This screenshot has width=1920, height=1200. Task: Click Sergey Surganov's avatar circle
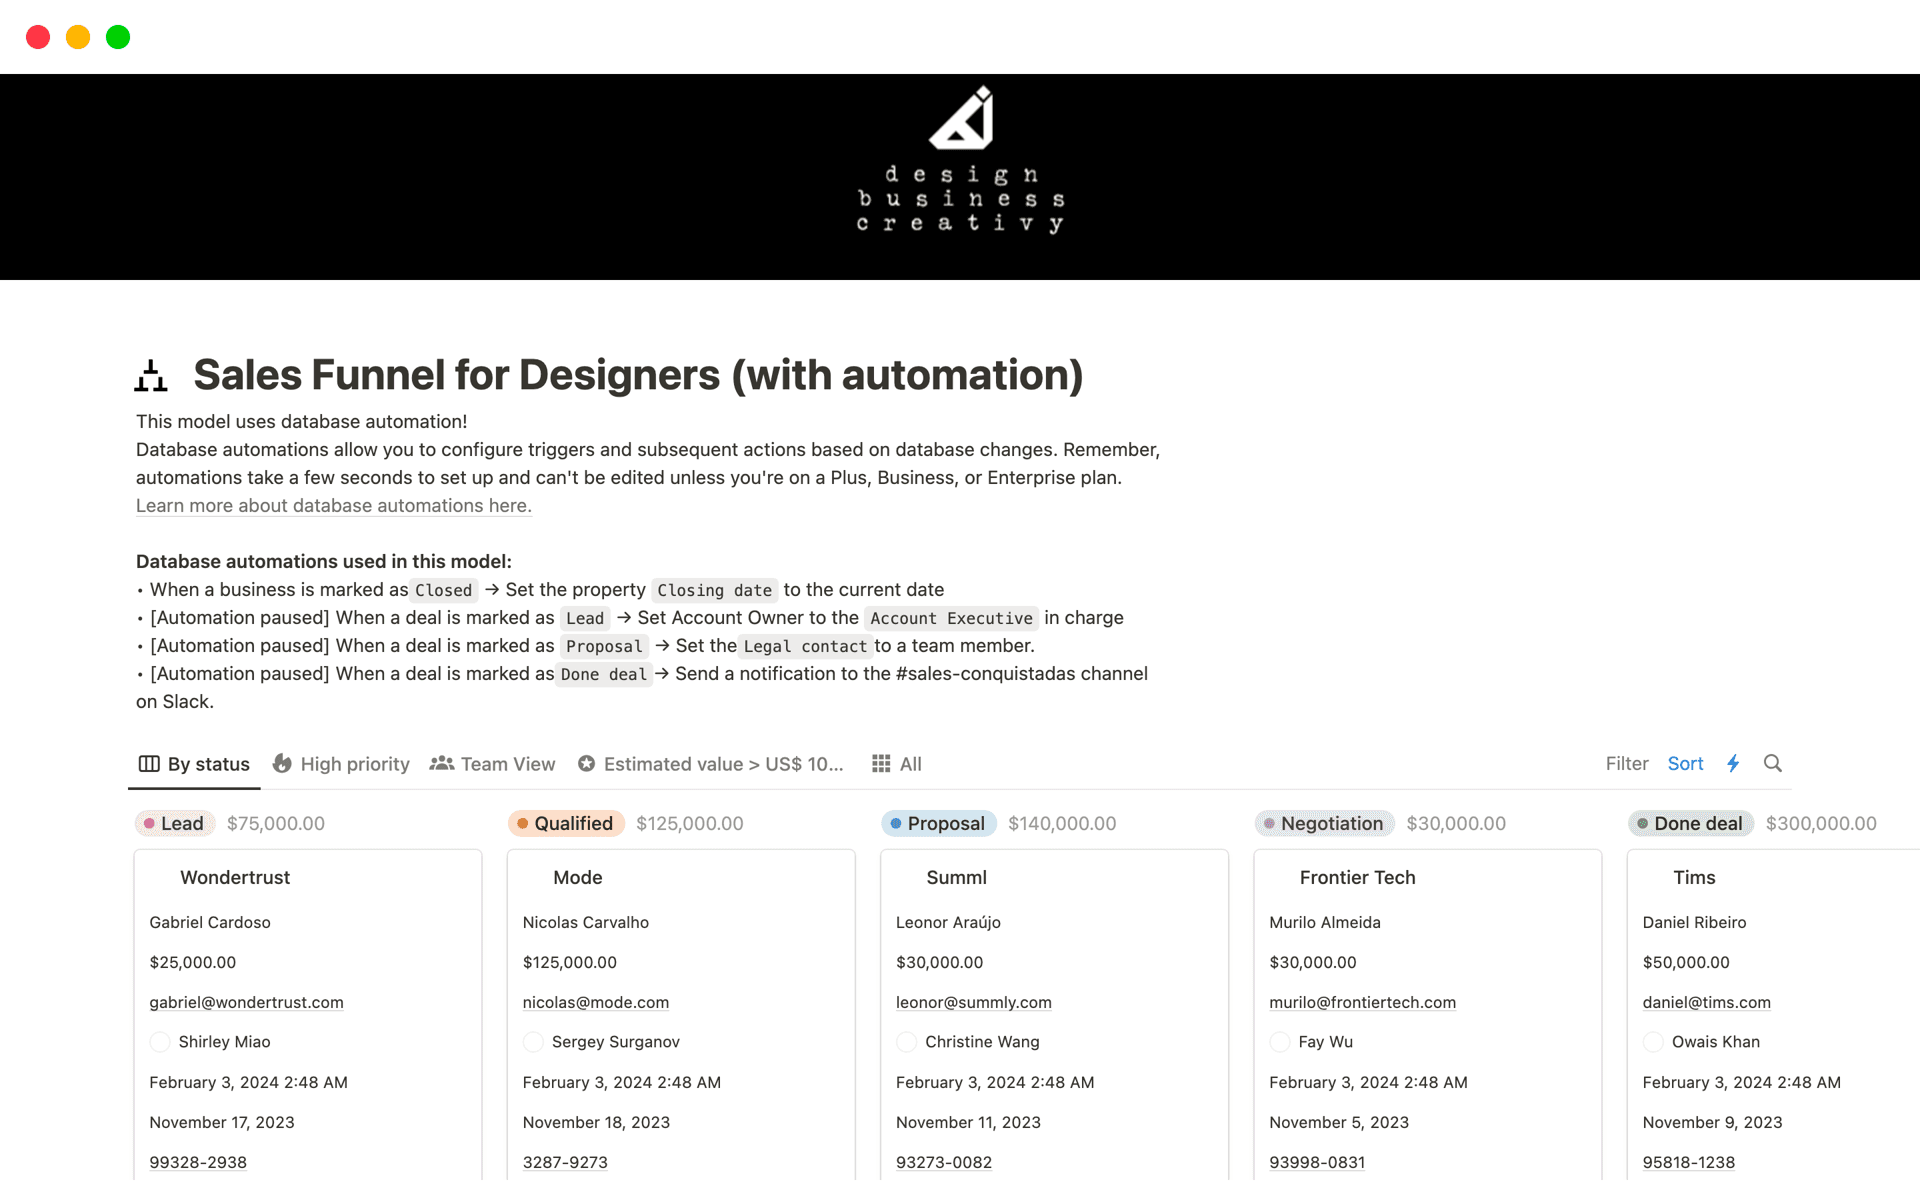point(533,1042)
